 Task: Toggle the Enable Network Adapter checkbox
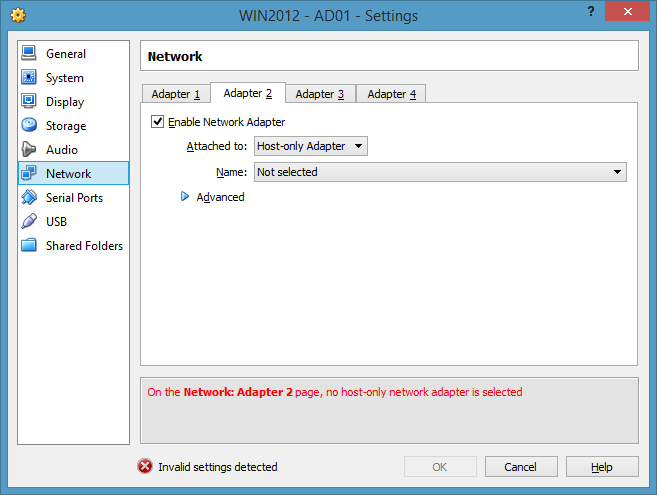pos(157,122)
